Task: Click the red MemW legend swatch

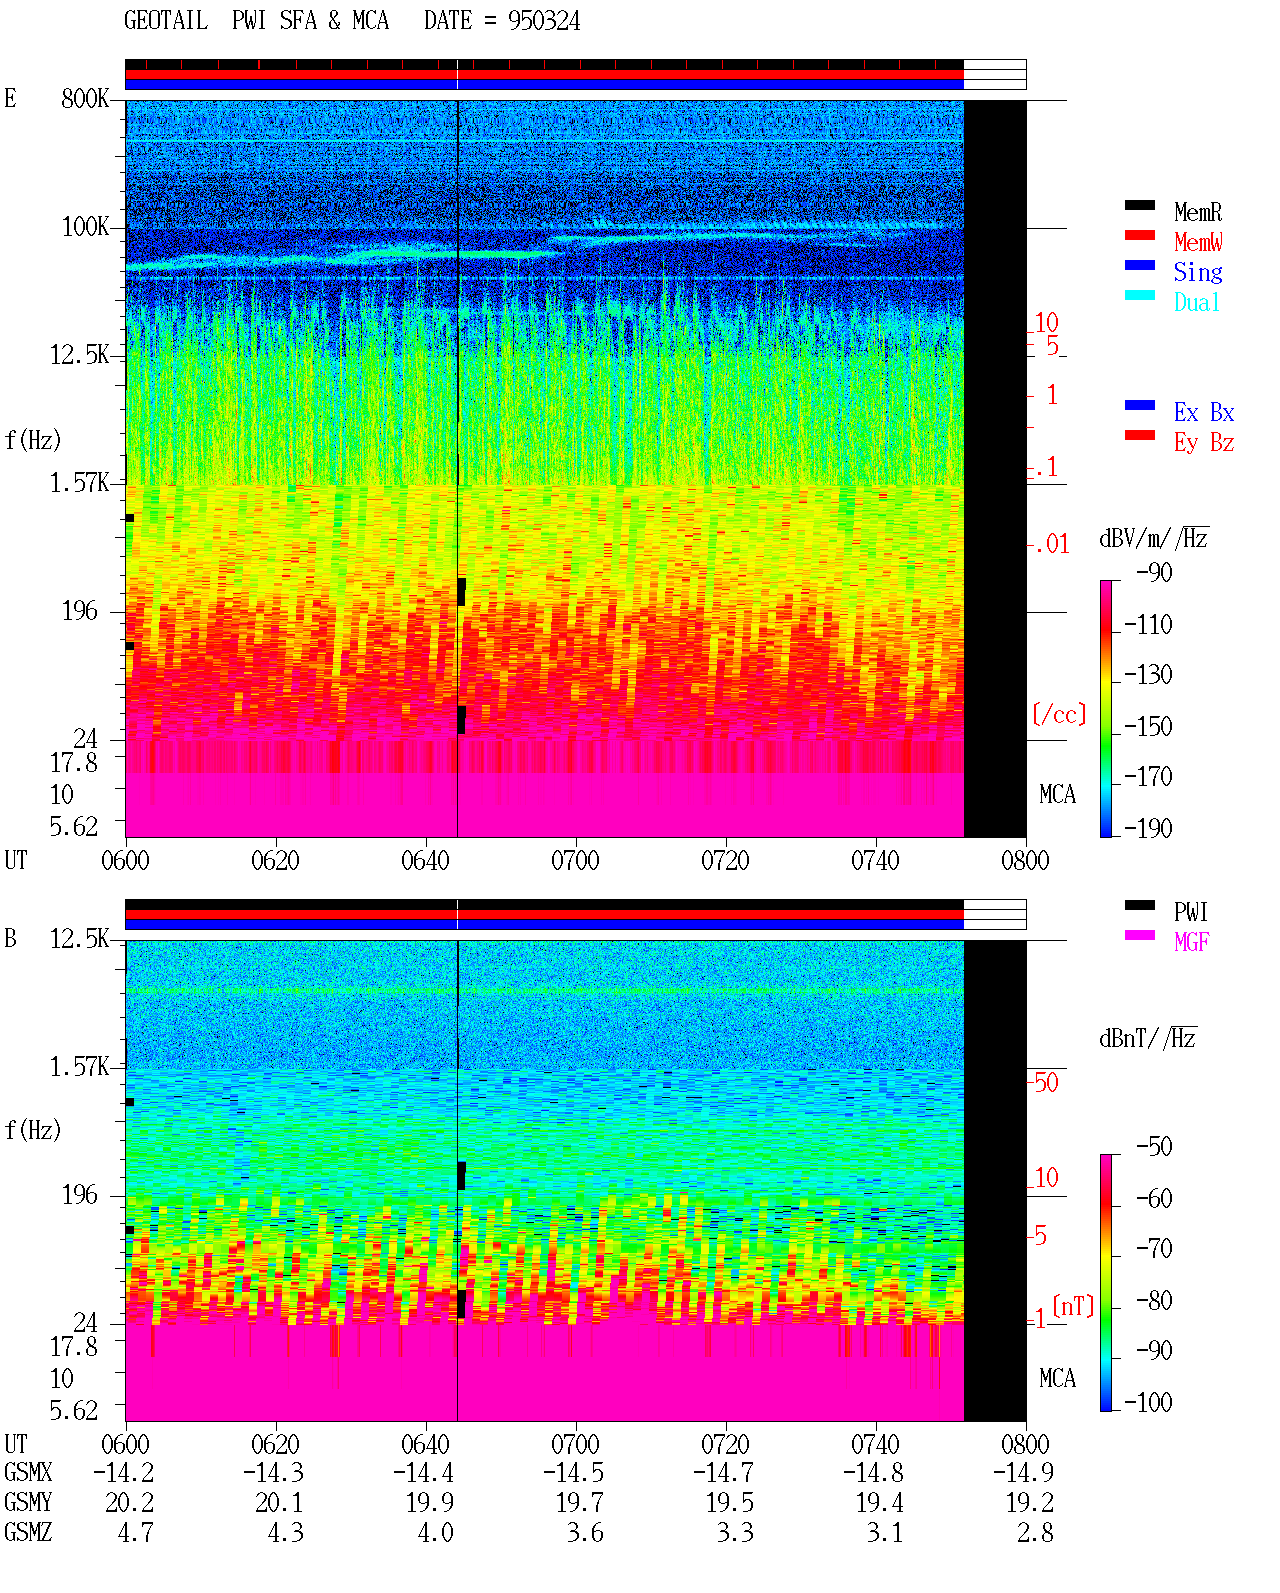Action: click(1140, 235)
